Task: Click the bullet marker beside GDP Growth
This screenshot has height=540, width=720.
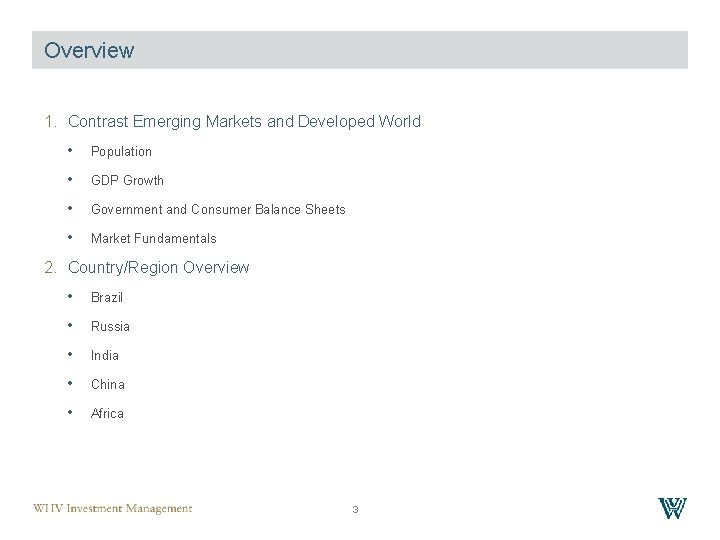Action: pos(71,180)
